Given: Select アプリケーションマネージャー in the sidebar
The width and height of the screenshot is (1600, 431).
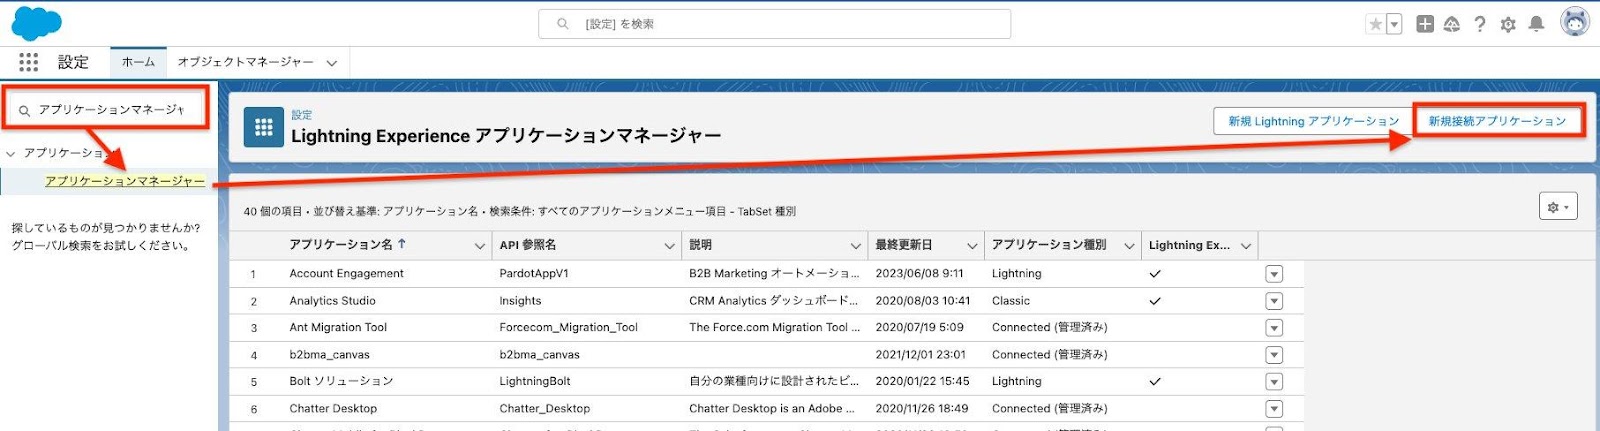Looking at the screenshot, I should (124, 181).
